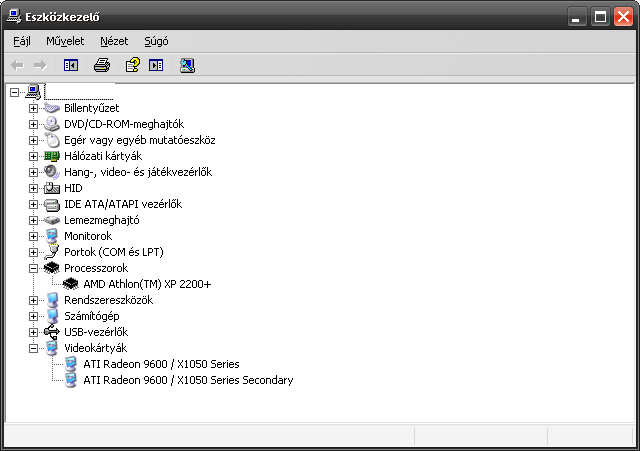Expand the DVD/CD-ROM-meghajtók category
This screenshot has width=640, height=451.
click(x=33, y=124)
